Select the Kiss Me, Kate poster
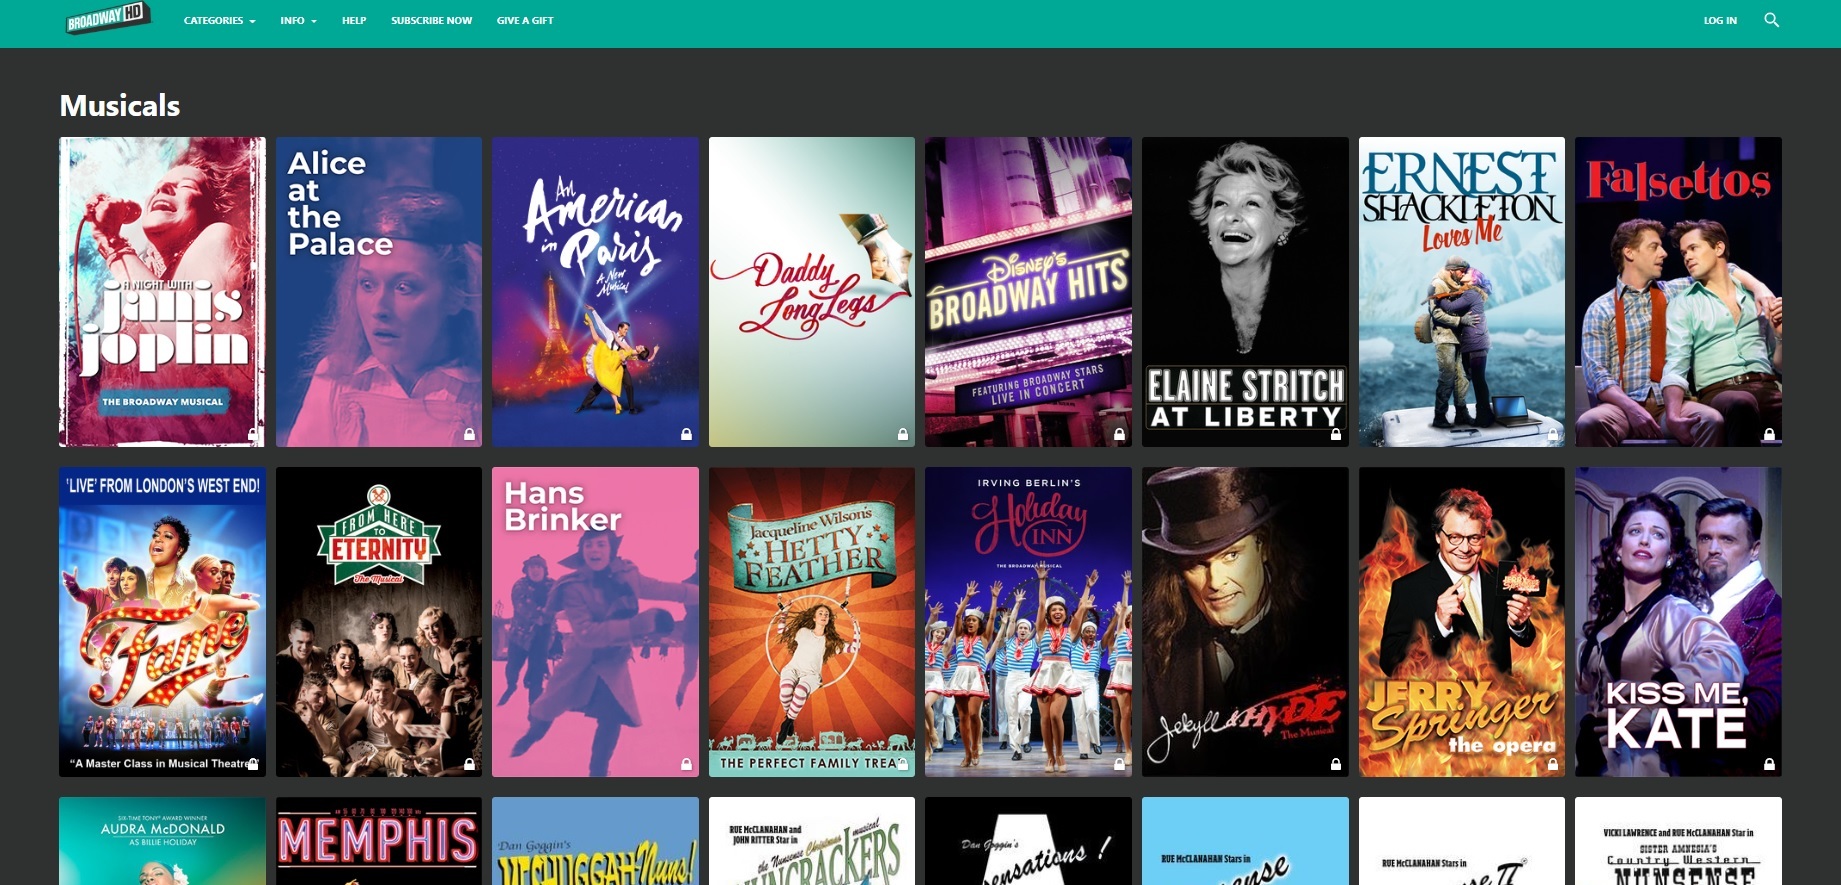This screenshot has height=885, width=1841. (1678, 622)
